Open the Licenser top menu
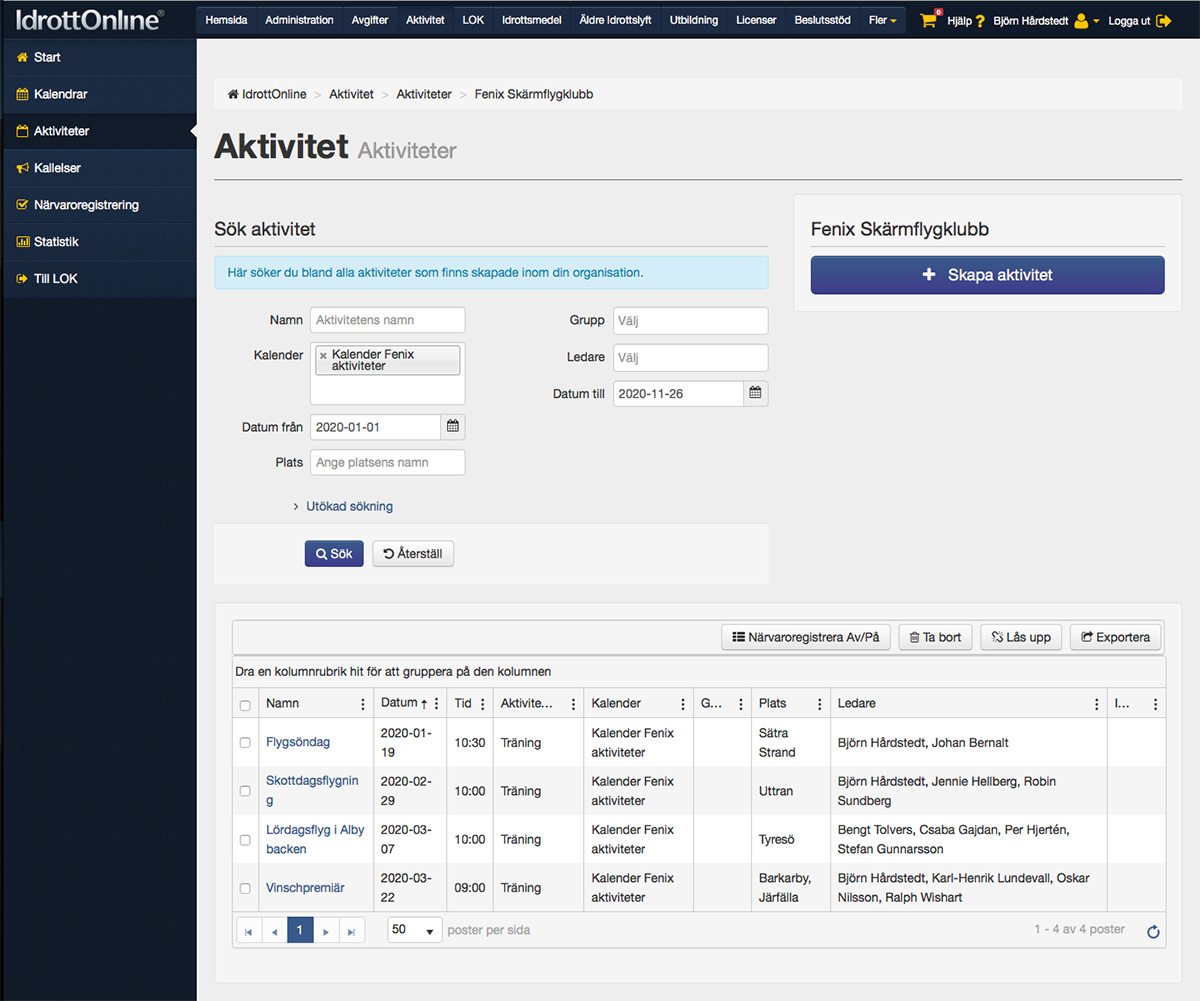This screenshot has width=1200, height=1001. click(756, 20)
